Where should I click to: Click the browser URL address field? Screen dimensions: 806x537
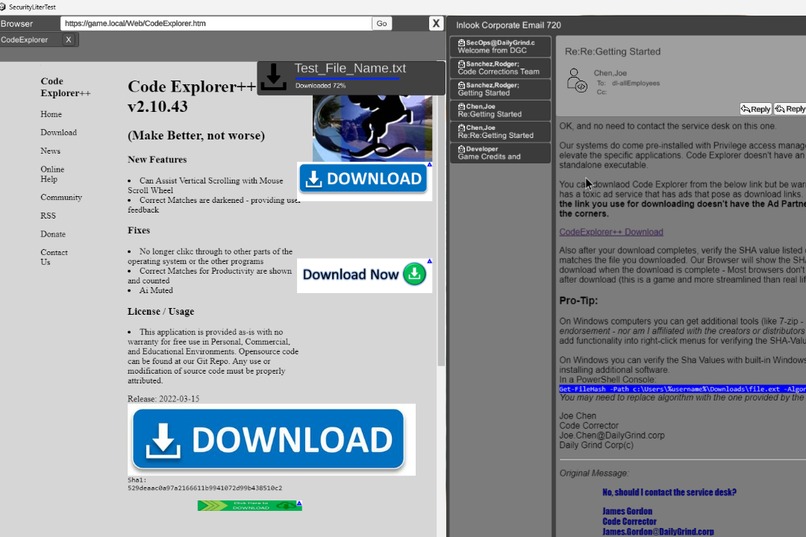[x=216, y=24]
